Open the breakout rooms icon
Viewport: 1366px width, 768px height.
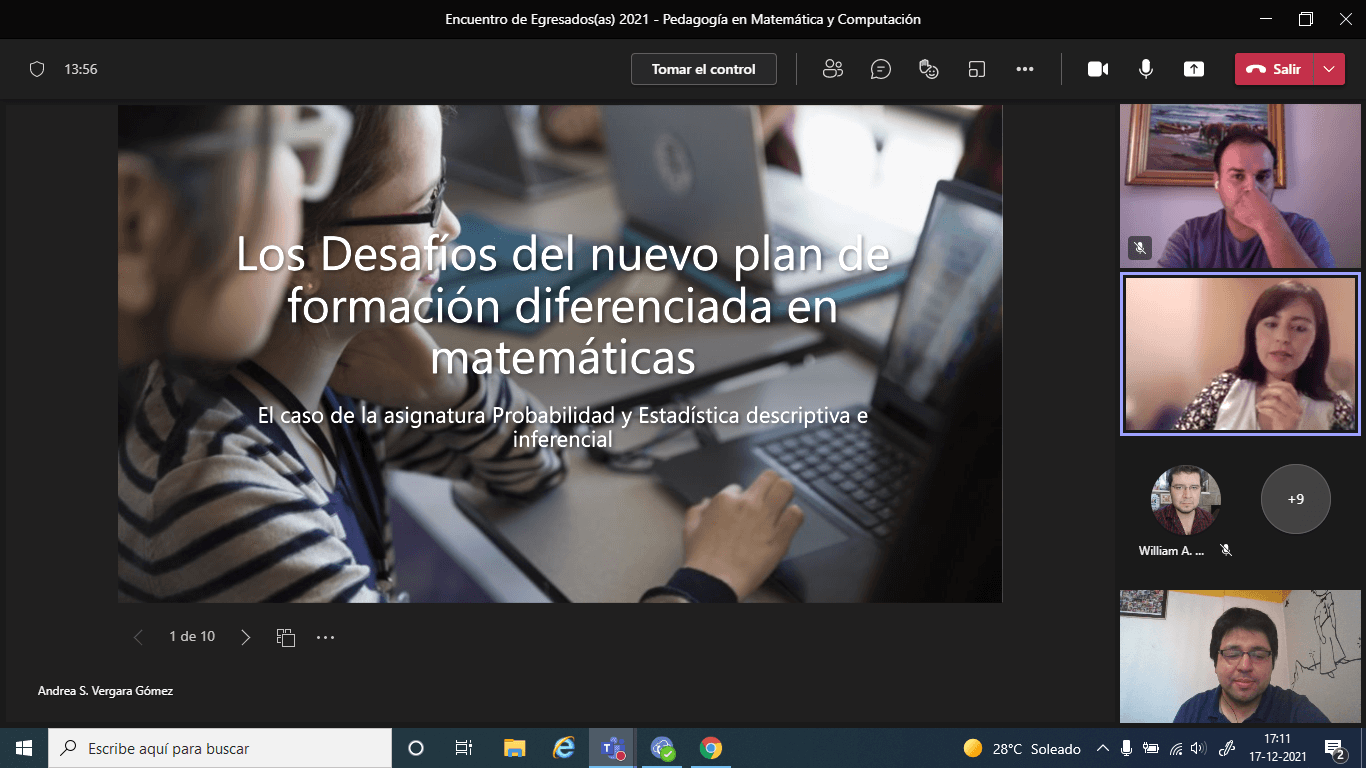click(977, 69)
